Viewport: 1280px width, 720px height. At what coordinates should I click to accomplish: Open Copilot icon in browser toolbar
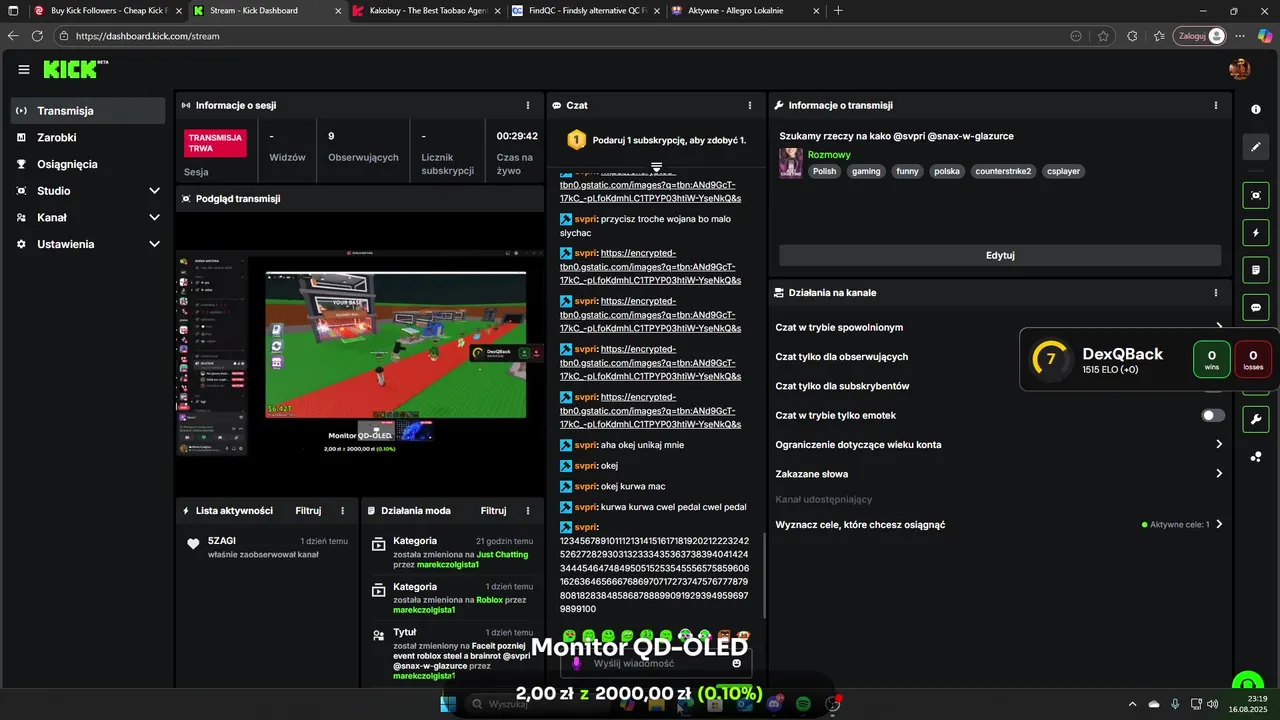1264,35
